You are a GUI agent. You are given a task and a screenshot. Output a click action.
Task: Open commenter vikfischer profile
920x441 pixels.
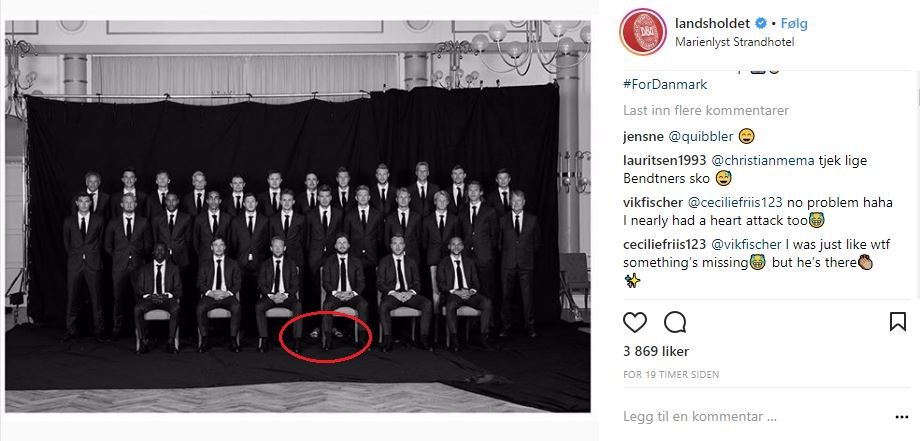654,201
